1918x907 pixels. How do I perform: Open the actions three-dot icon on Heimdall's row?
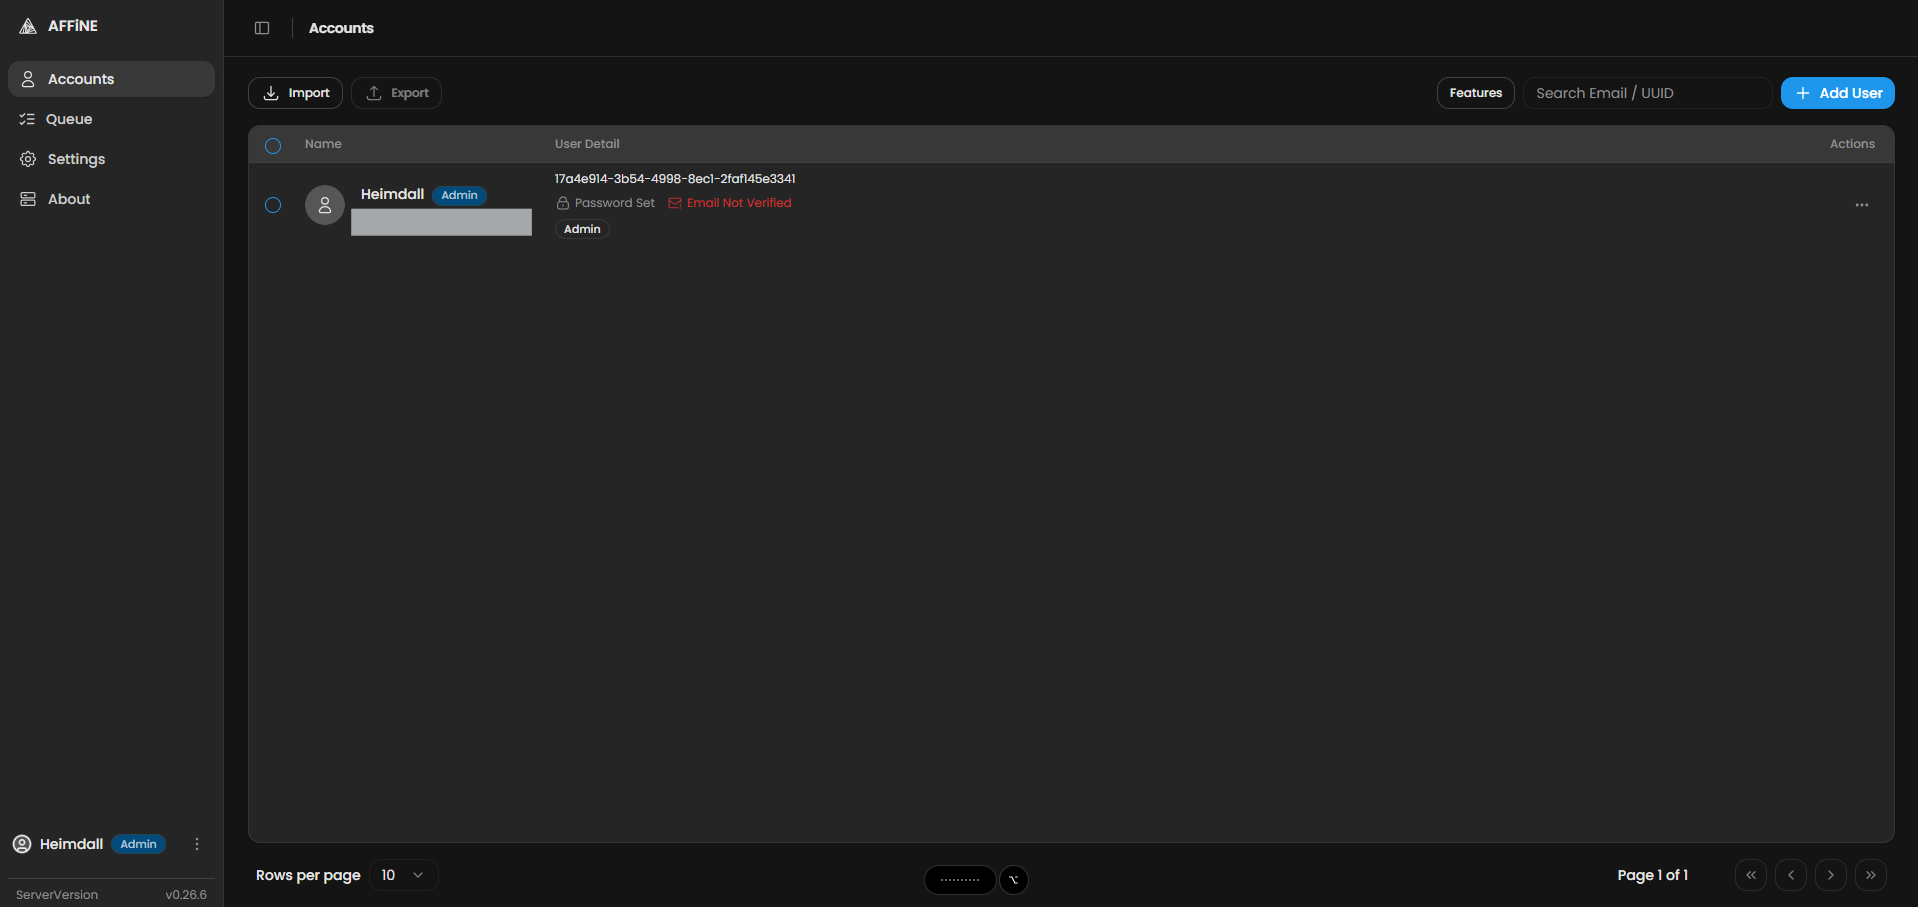[1861, 205]
